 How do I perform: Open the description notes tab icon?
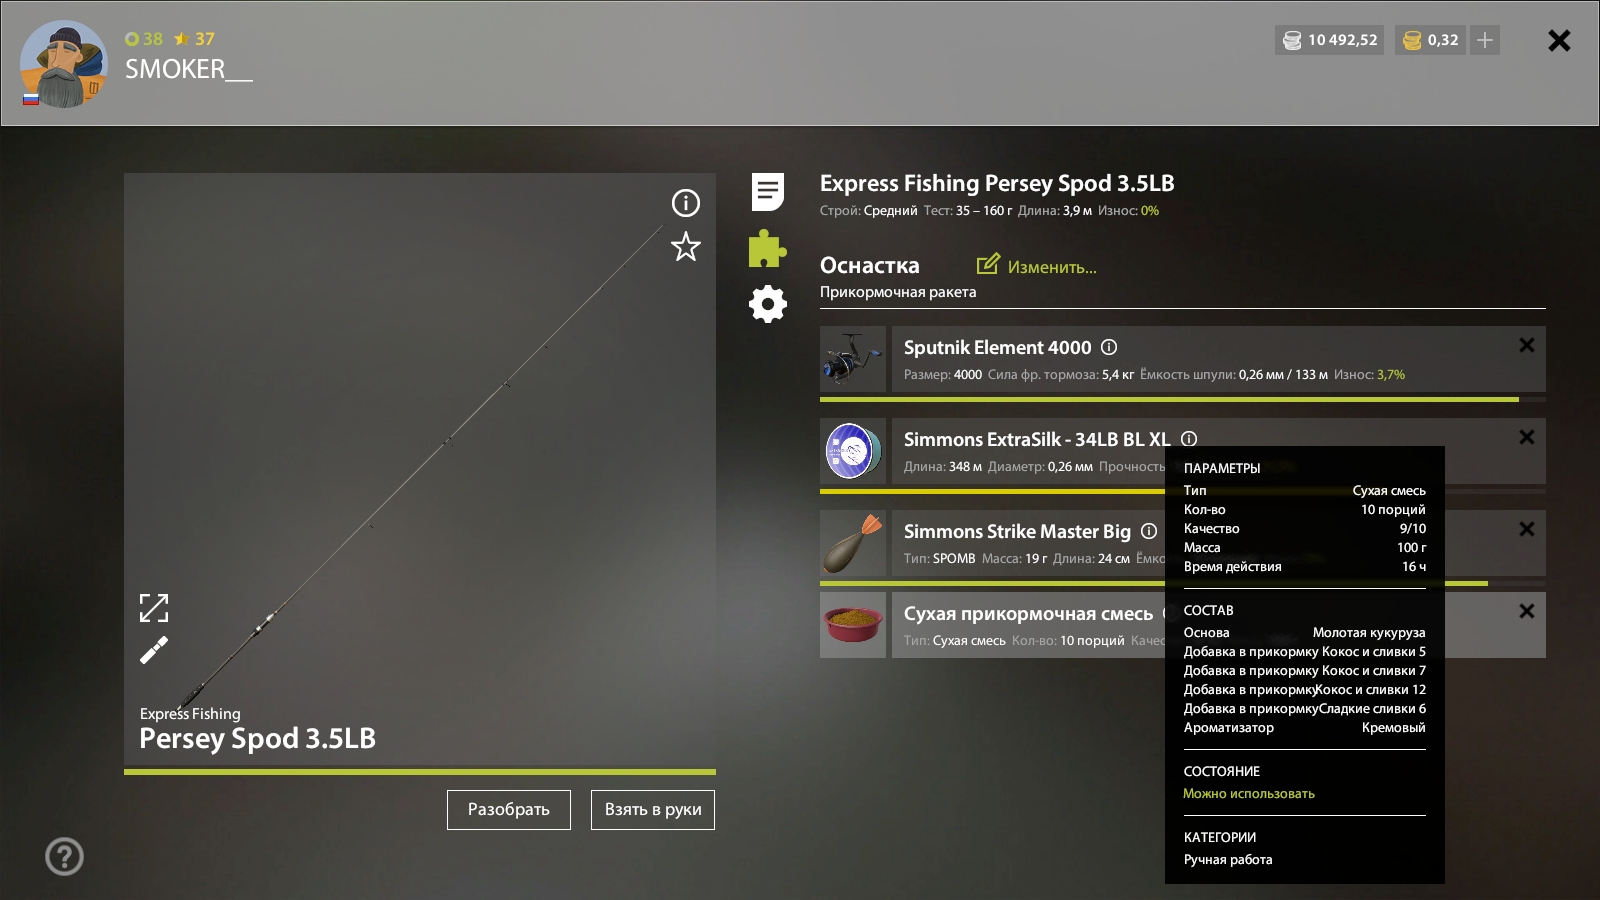coord(768,192)
